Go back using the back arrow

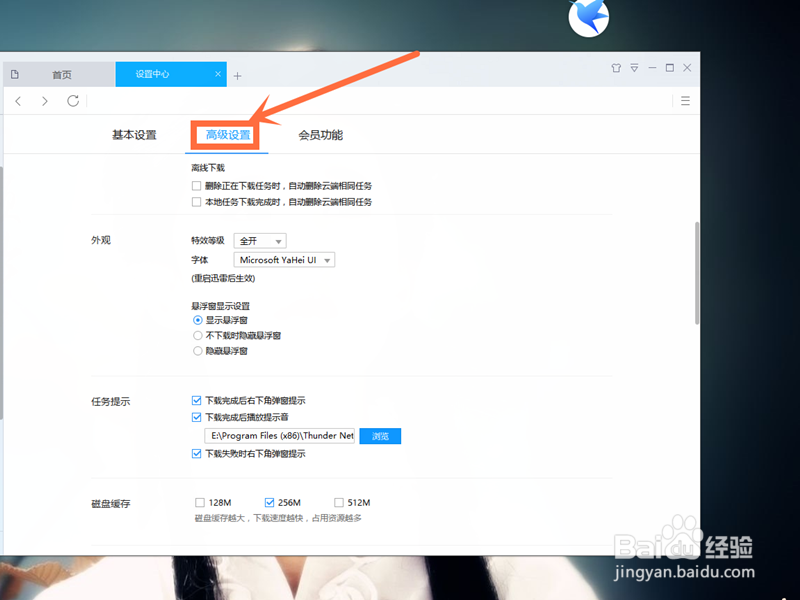pos(18,101)
